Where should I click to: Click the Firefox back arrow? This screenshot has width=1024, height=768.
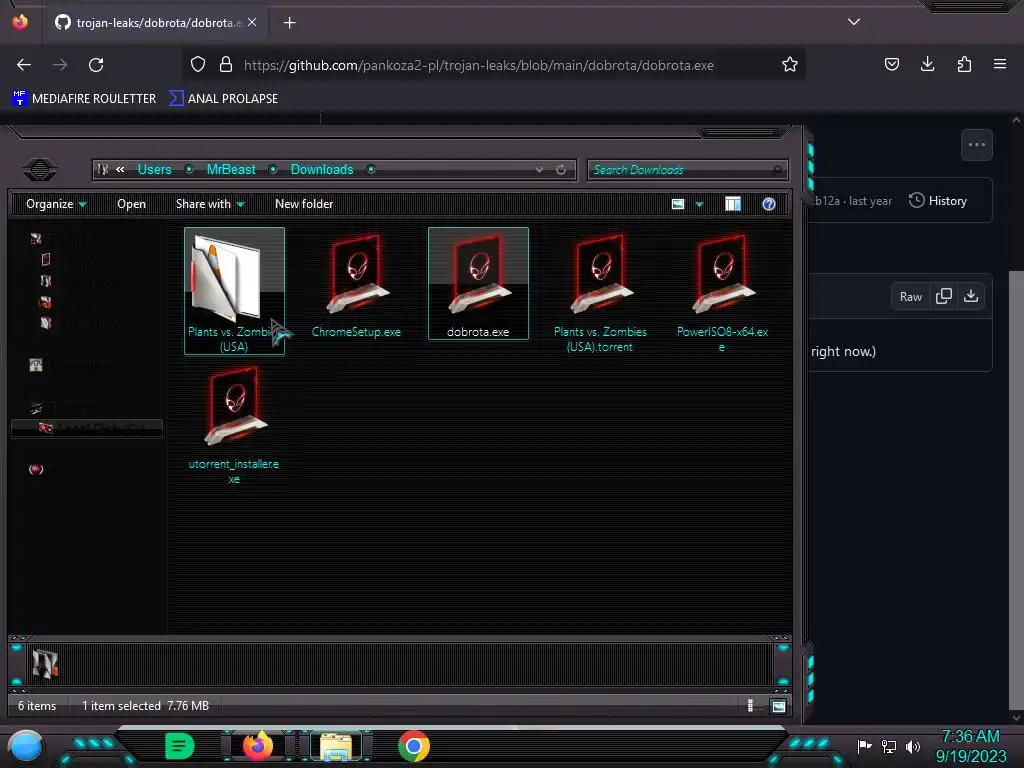click(x=24, y=65)
